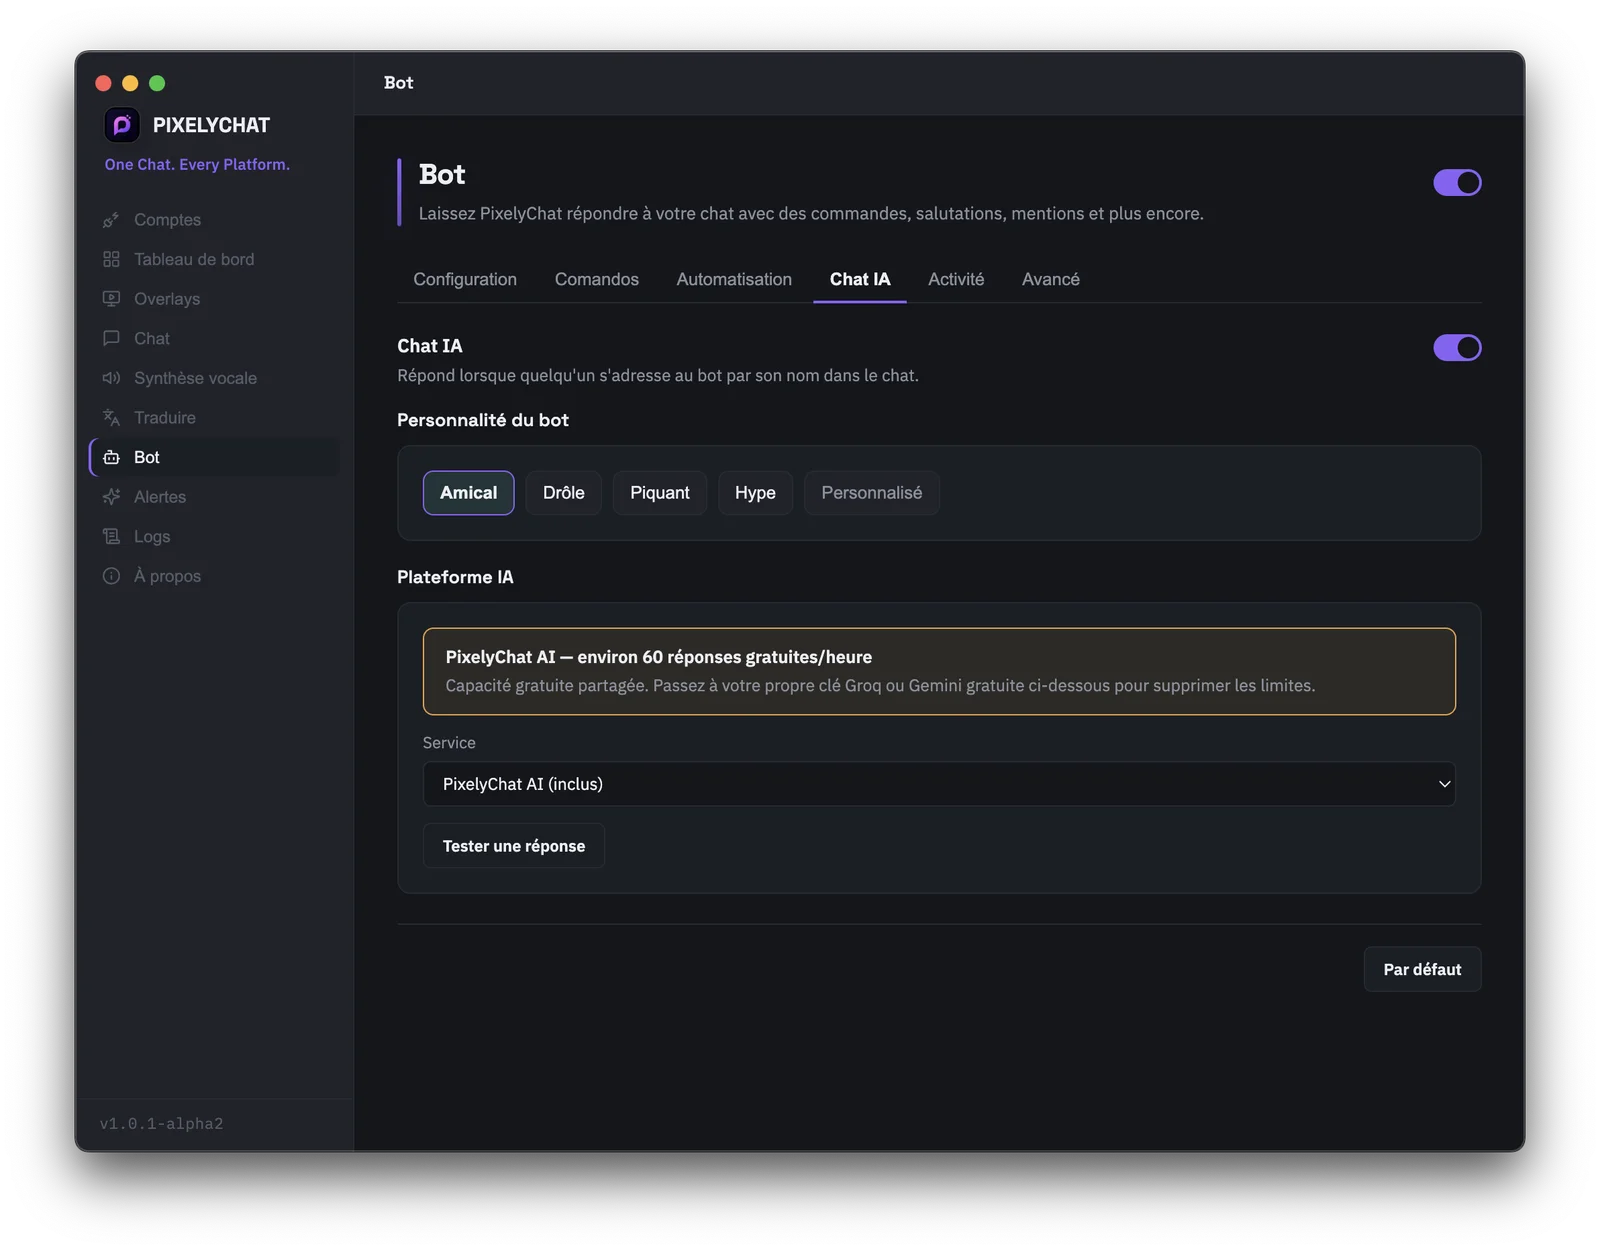Turn off the Chat IA toggle
The width and height of the screenshot is (1600, 1251).
click(1457, 348)
